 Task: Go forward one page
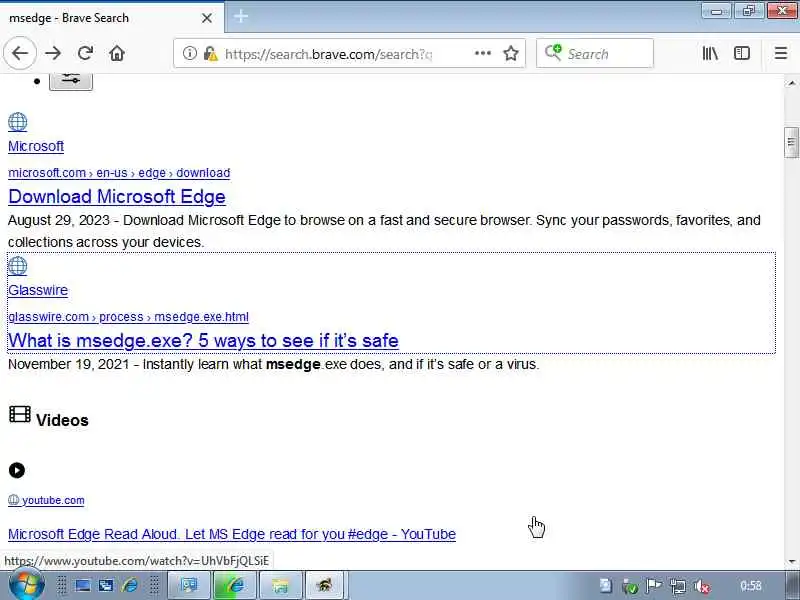point(53,53)
